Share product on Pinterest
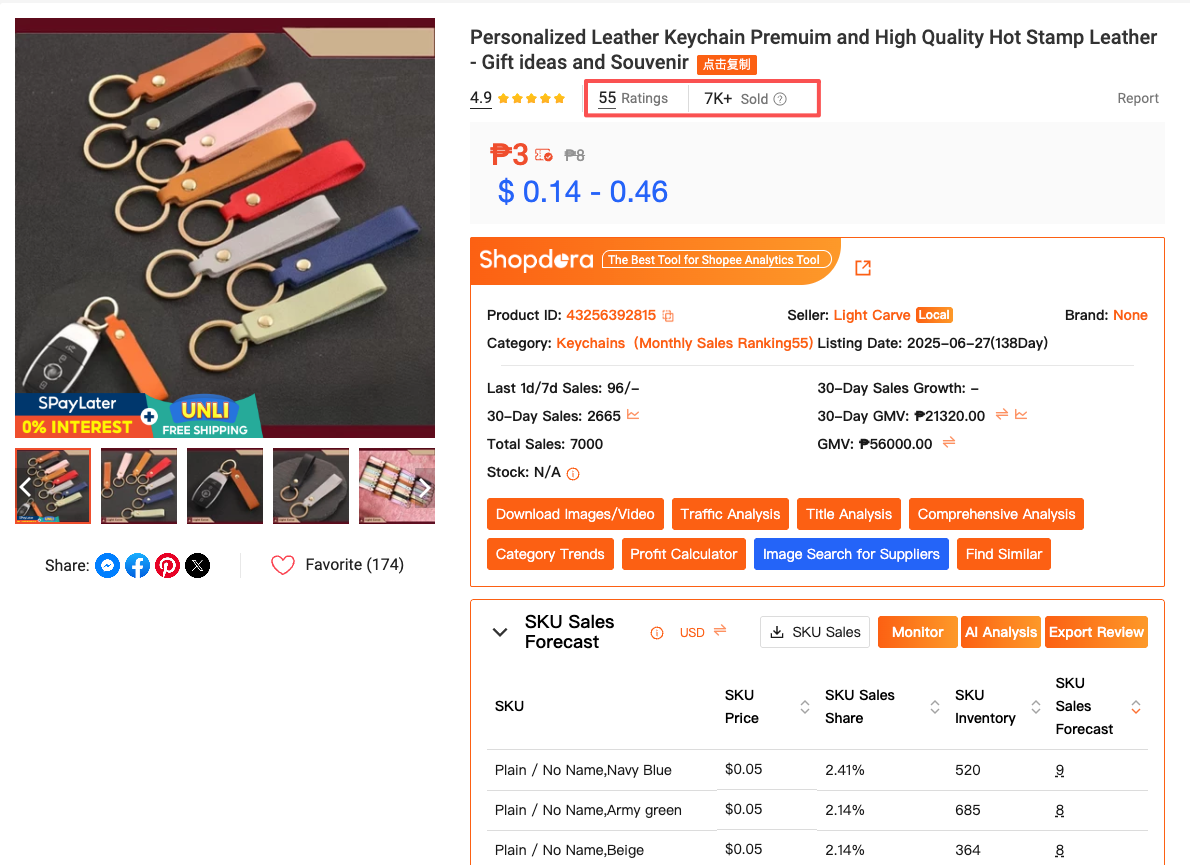The image size is (1190, 865). (168, 566)
